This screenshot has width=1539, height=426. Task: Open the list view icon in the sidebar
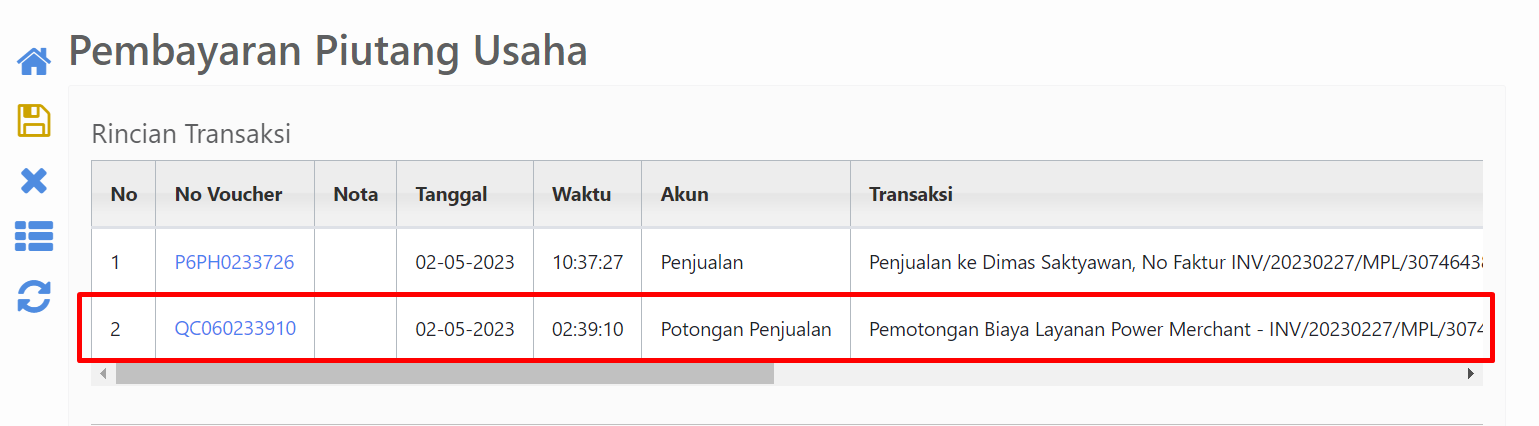tap(34, 237)
